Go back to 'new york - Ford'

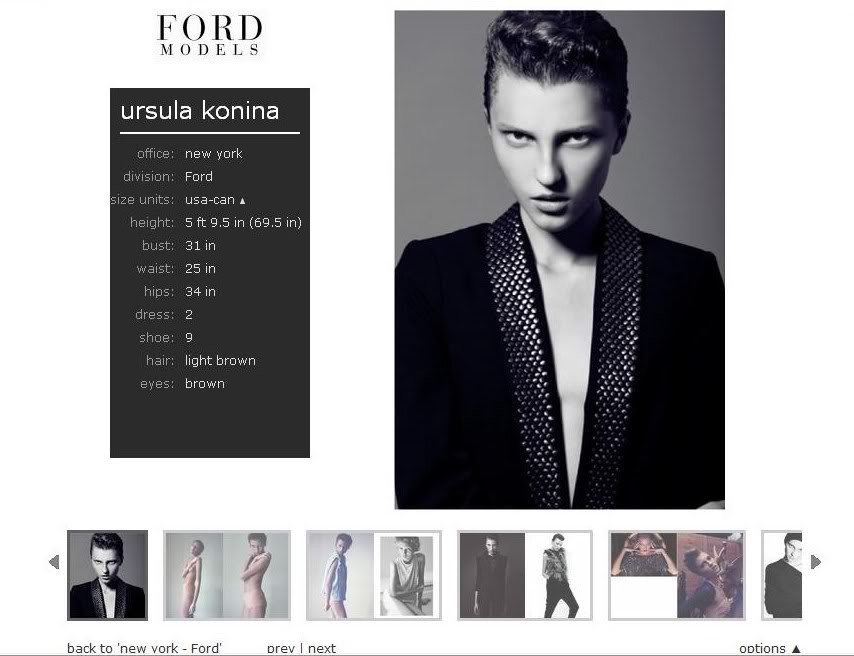[144, 648]
